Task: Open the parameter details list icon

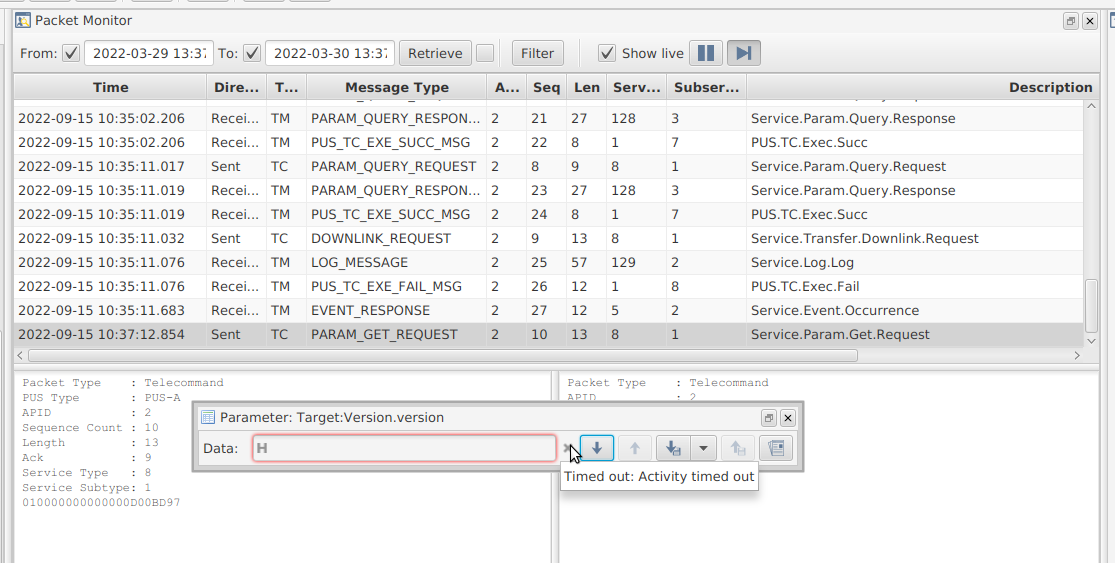Action: [x=776, y=448]
